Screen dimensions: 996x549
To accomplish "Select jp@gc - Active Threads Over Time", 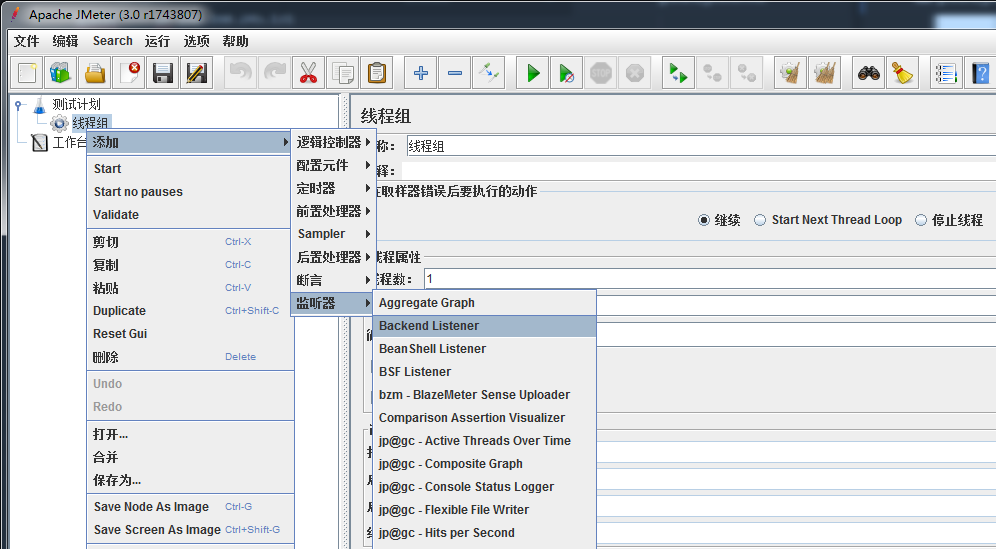I will click(485, 440).
